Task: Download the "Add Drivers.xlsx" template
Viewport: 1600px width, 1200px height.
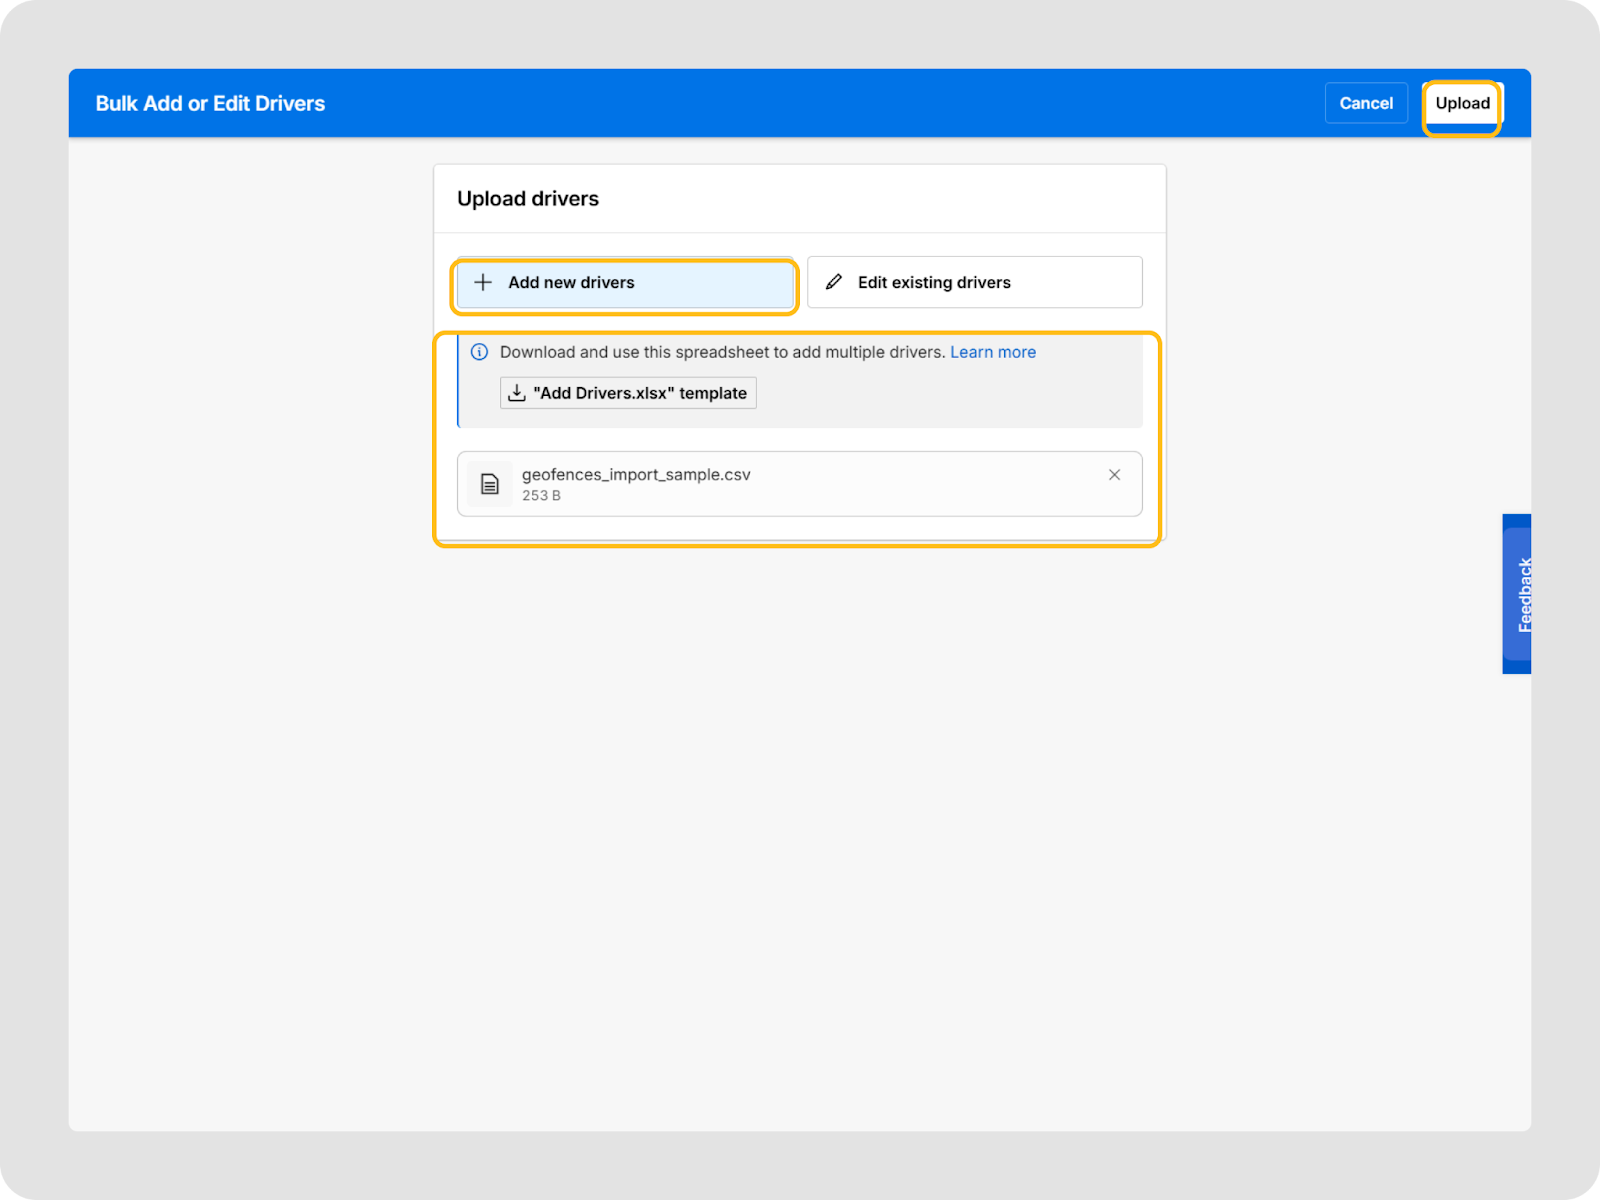Action: coord(628,393)
